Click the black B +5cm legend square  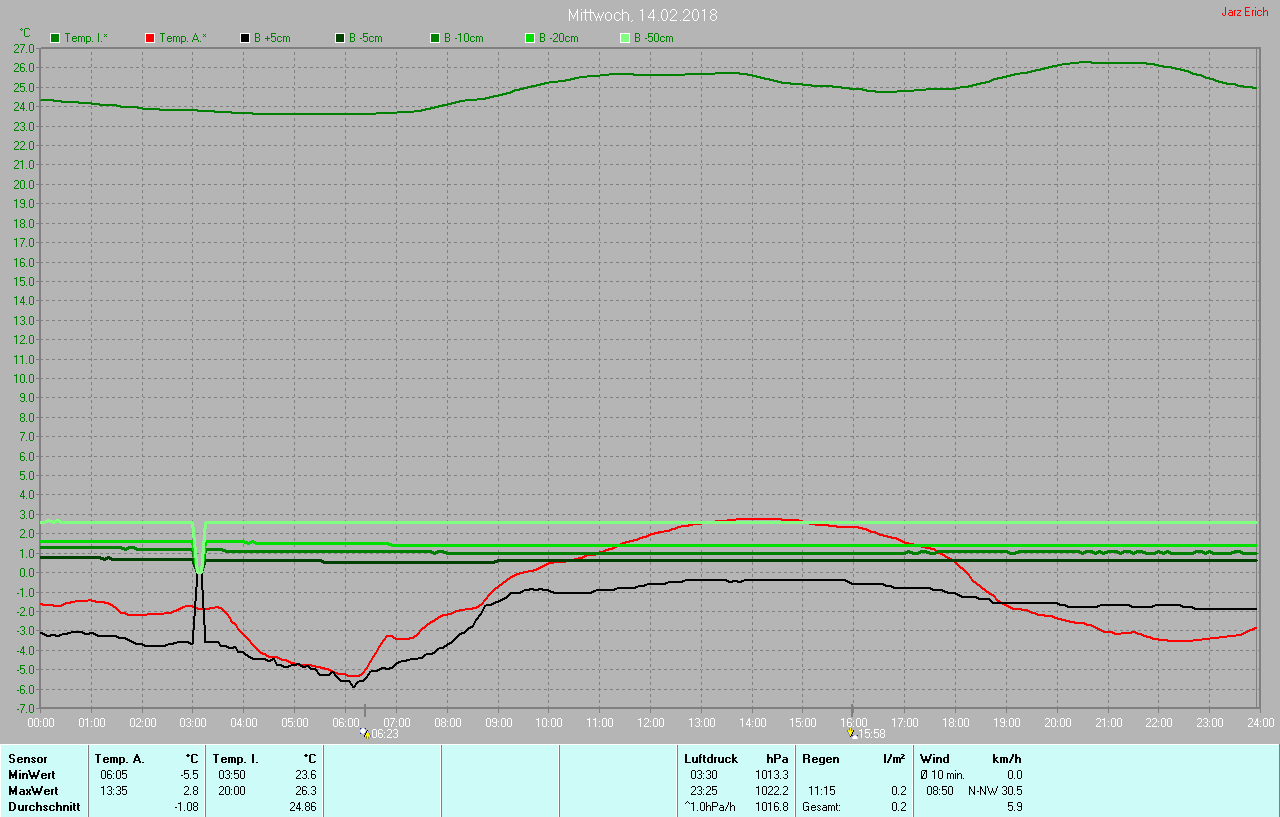tap(244, 38)
